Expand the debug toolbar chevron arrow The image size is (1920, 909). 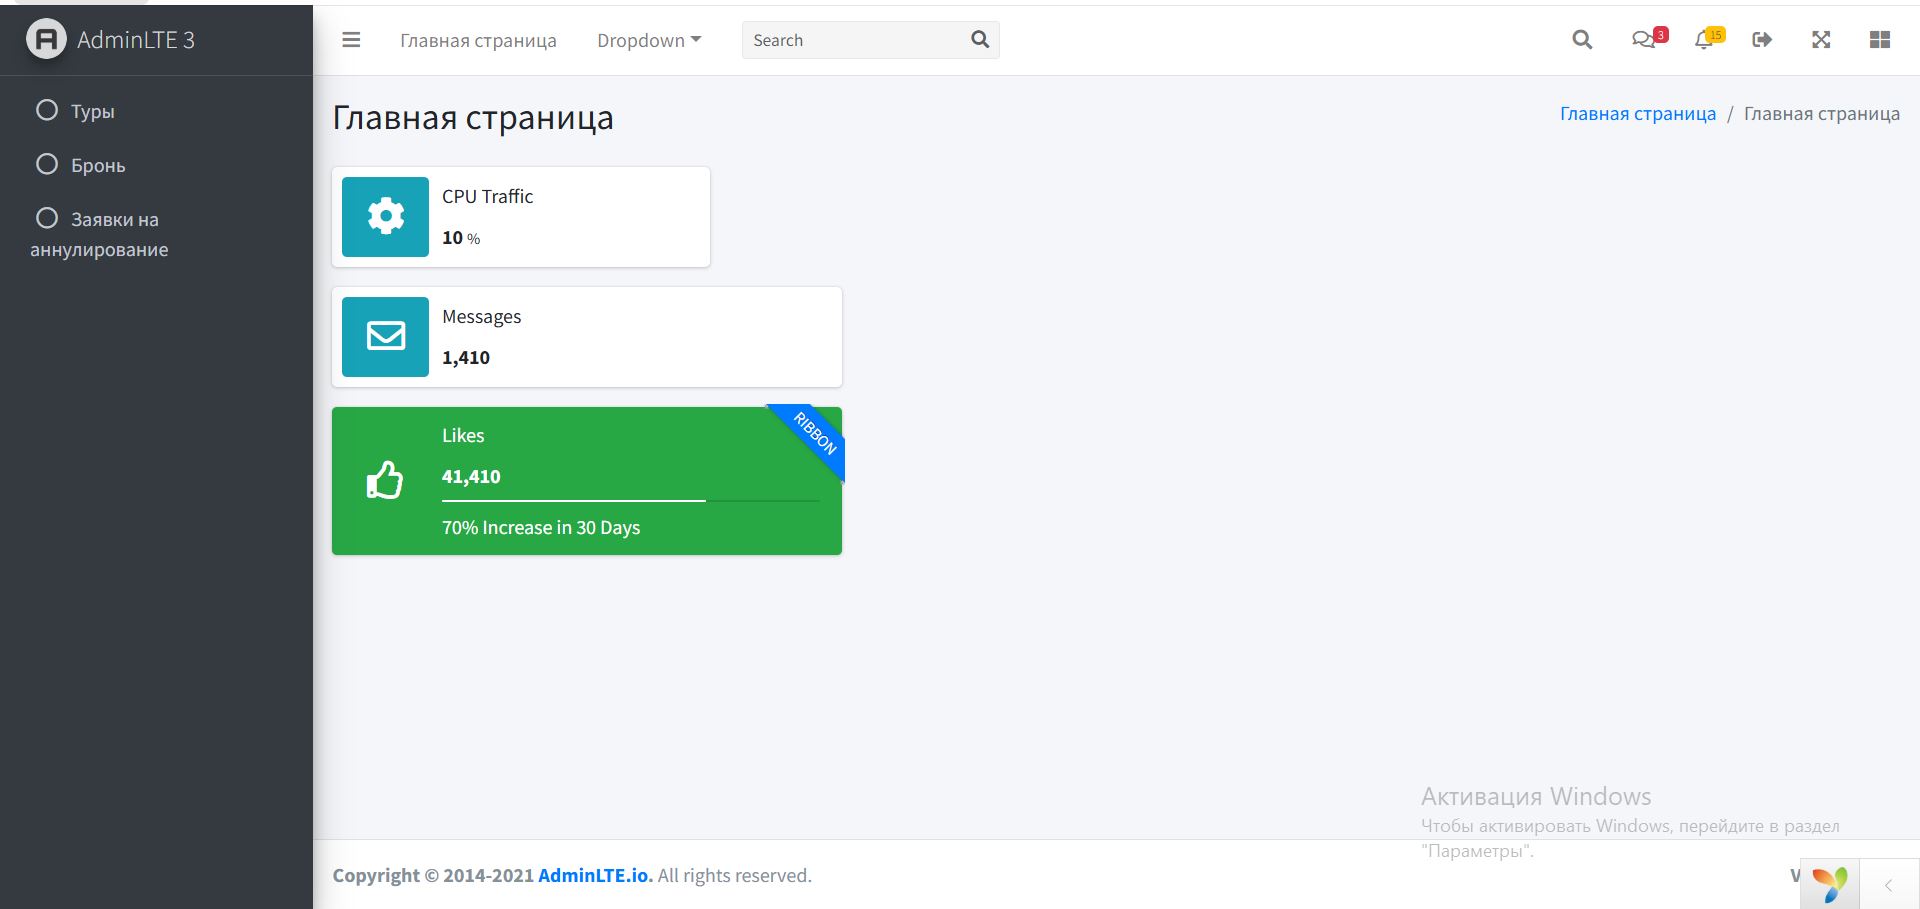(1889, 885)
